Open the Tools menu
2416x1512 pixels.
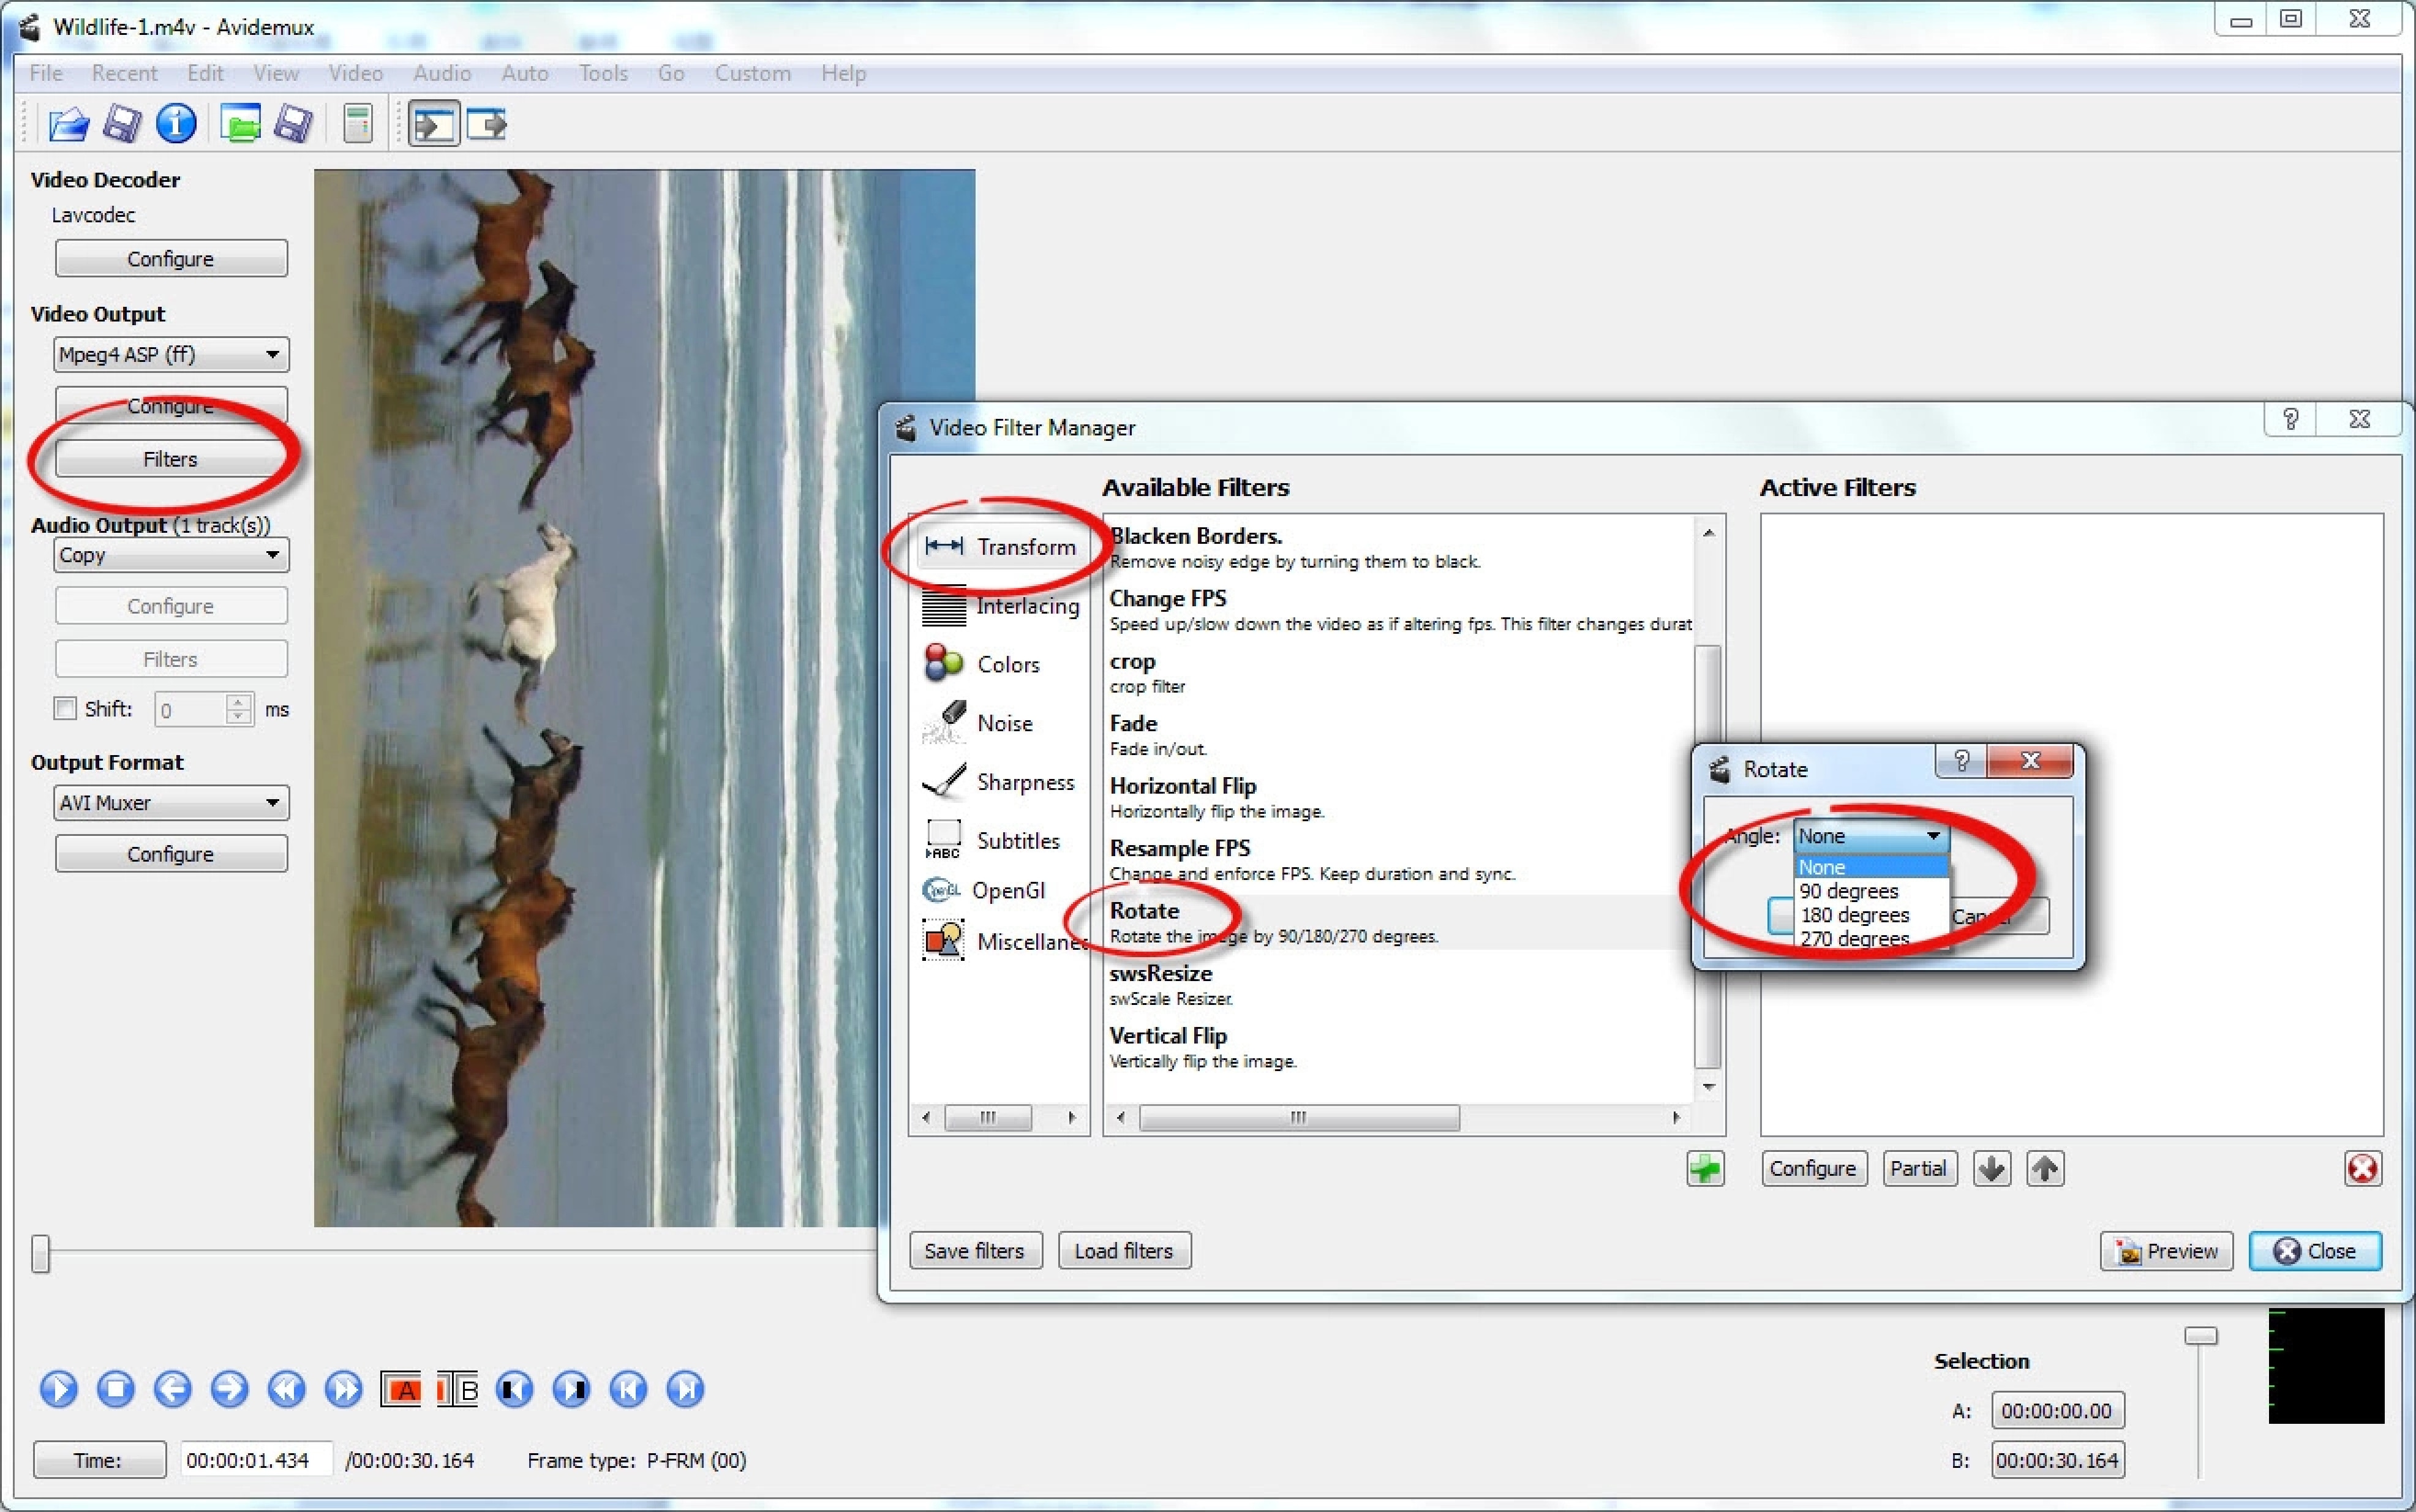[x=603, y=73]
